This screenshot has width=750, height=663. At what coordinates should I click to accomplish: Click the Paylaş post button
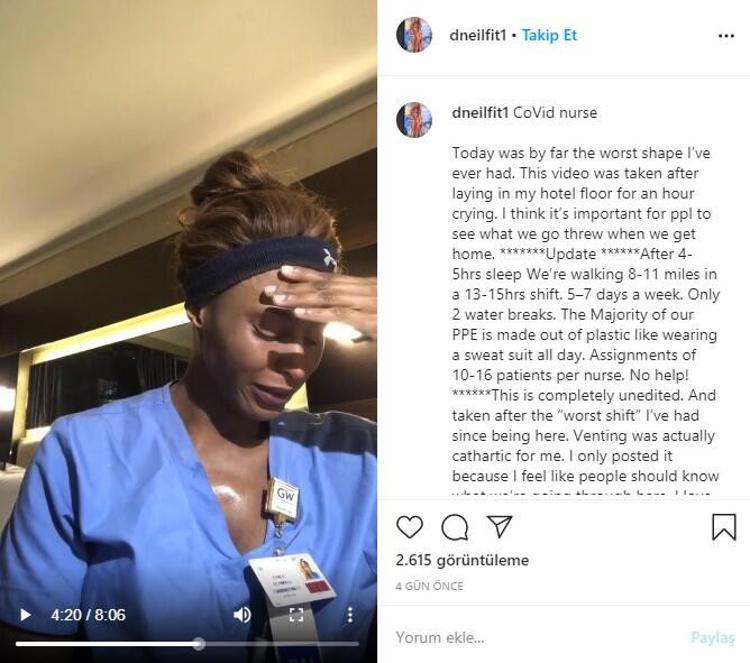(x=712, y=638)
